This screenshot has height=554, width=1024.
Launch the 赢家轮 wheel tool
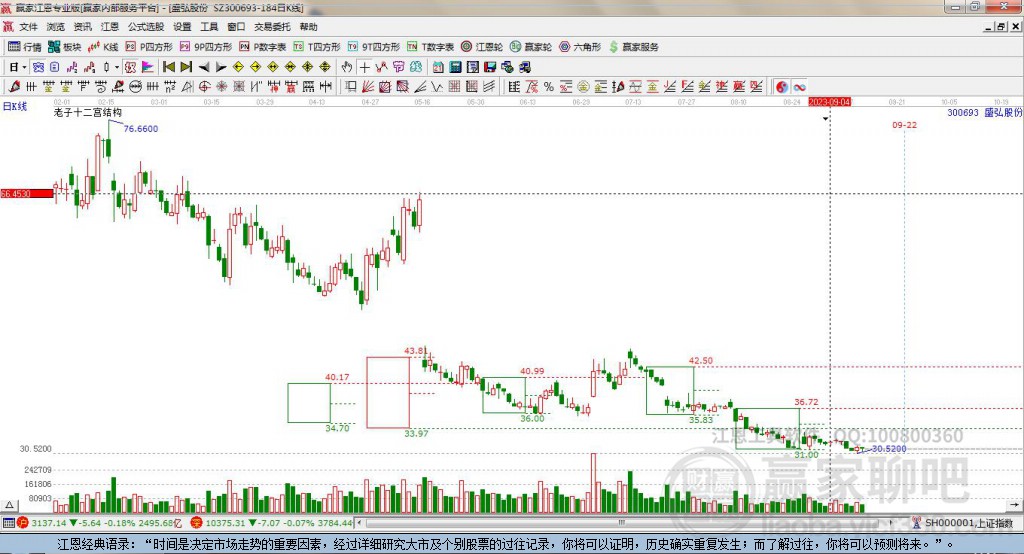tap(531, 47)
